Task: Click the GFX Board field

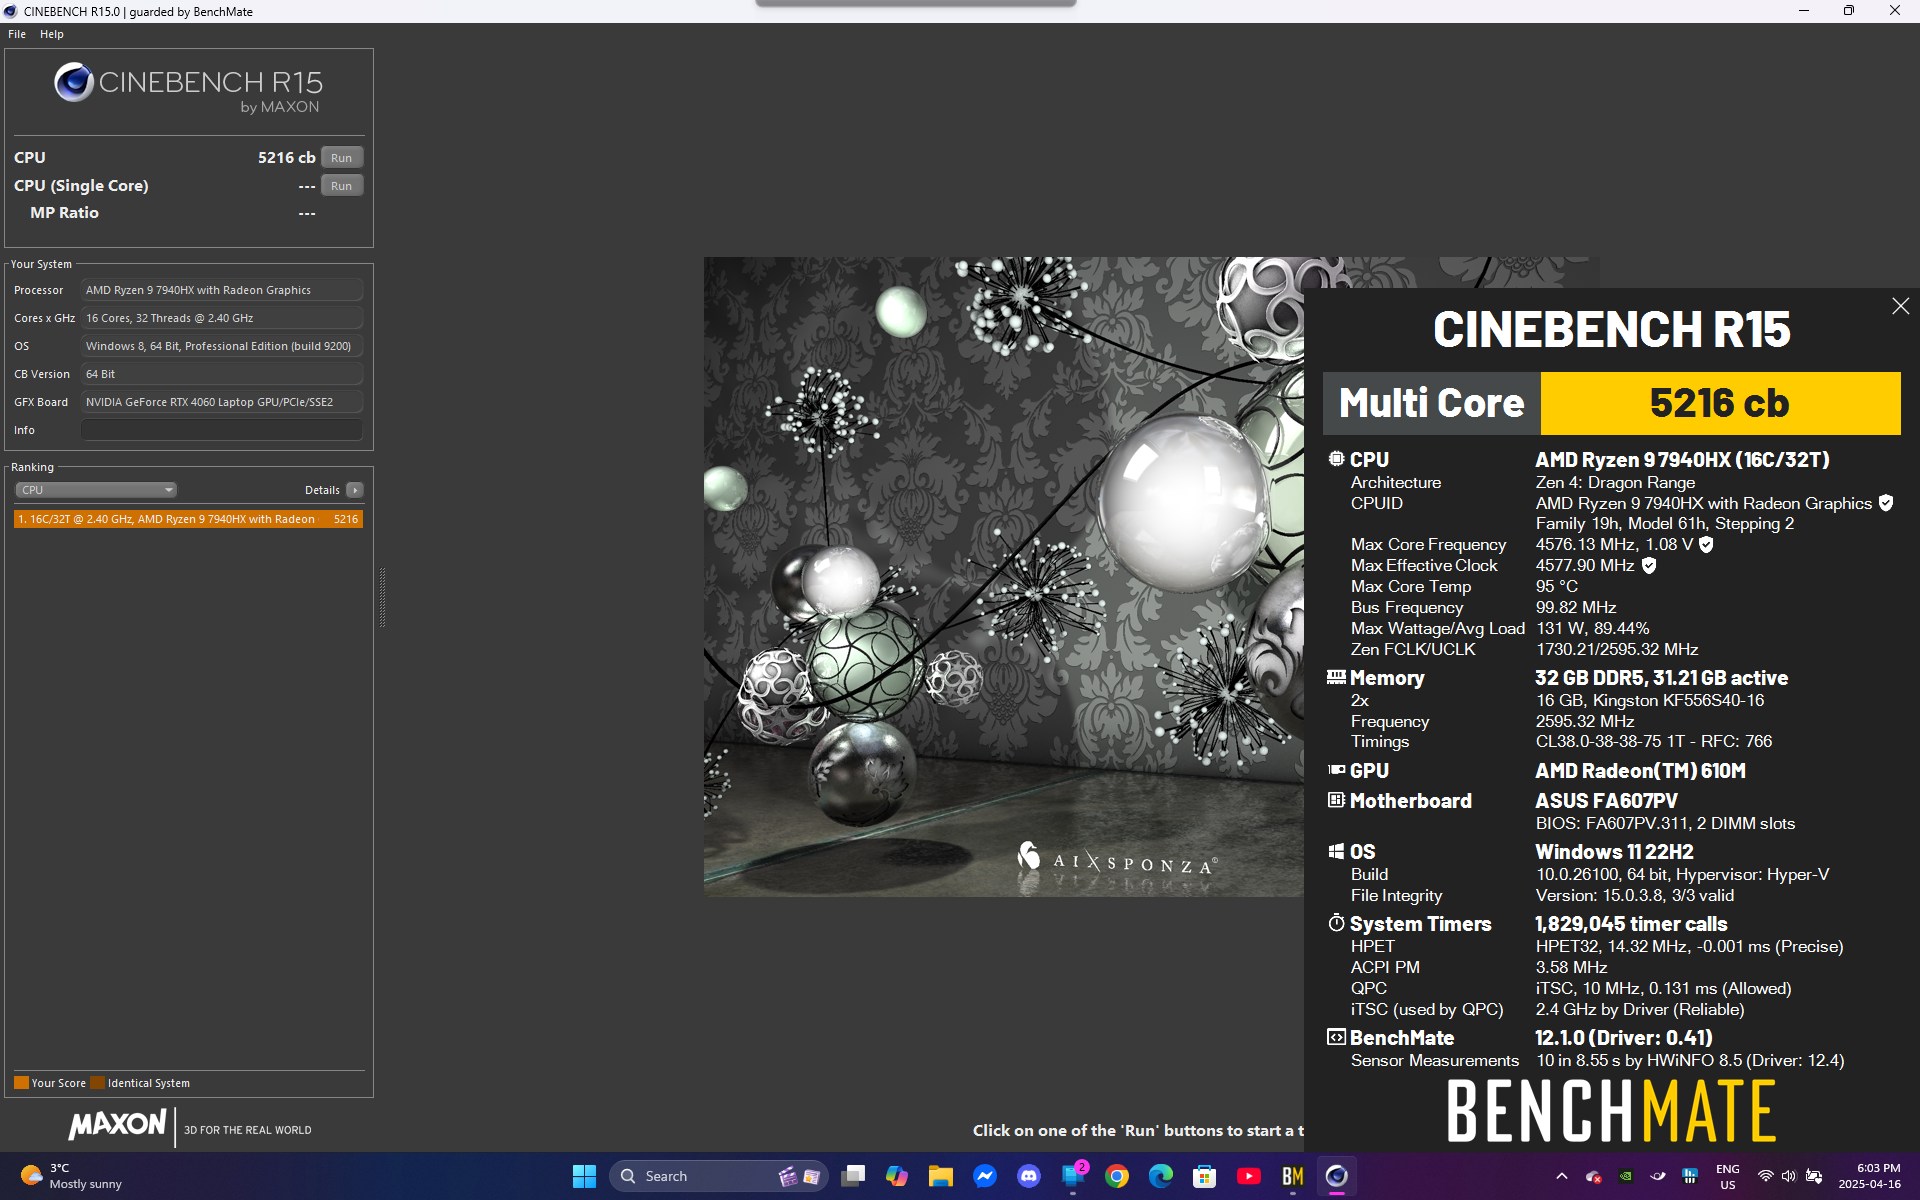Action: pos(221,402)
